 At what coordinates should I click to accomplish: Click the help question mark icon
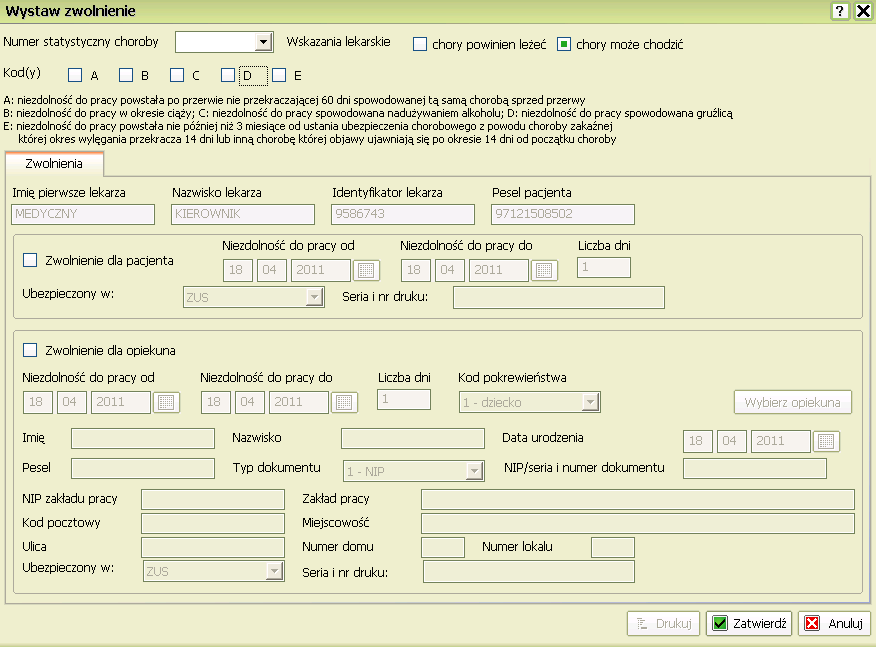pyautogui.click(x=840, y=11)
